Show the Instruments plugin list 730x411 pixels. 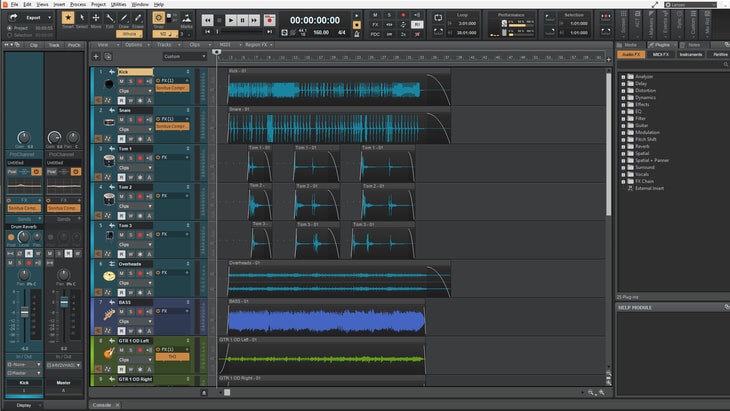point(690,54)
